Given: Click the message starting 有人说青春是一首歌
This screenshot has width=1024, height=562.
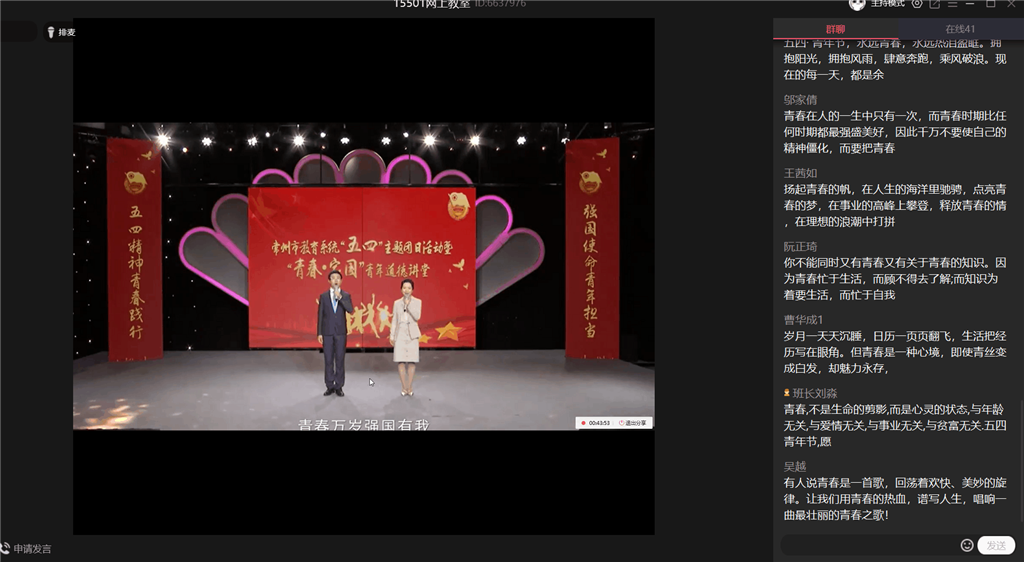Looking at the screenshot, I should click(x=895, y=499).
